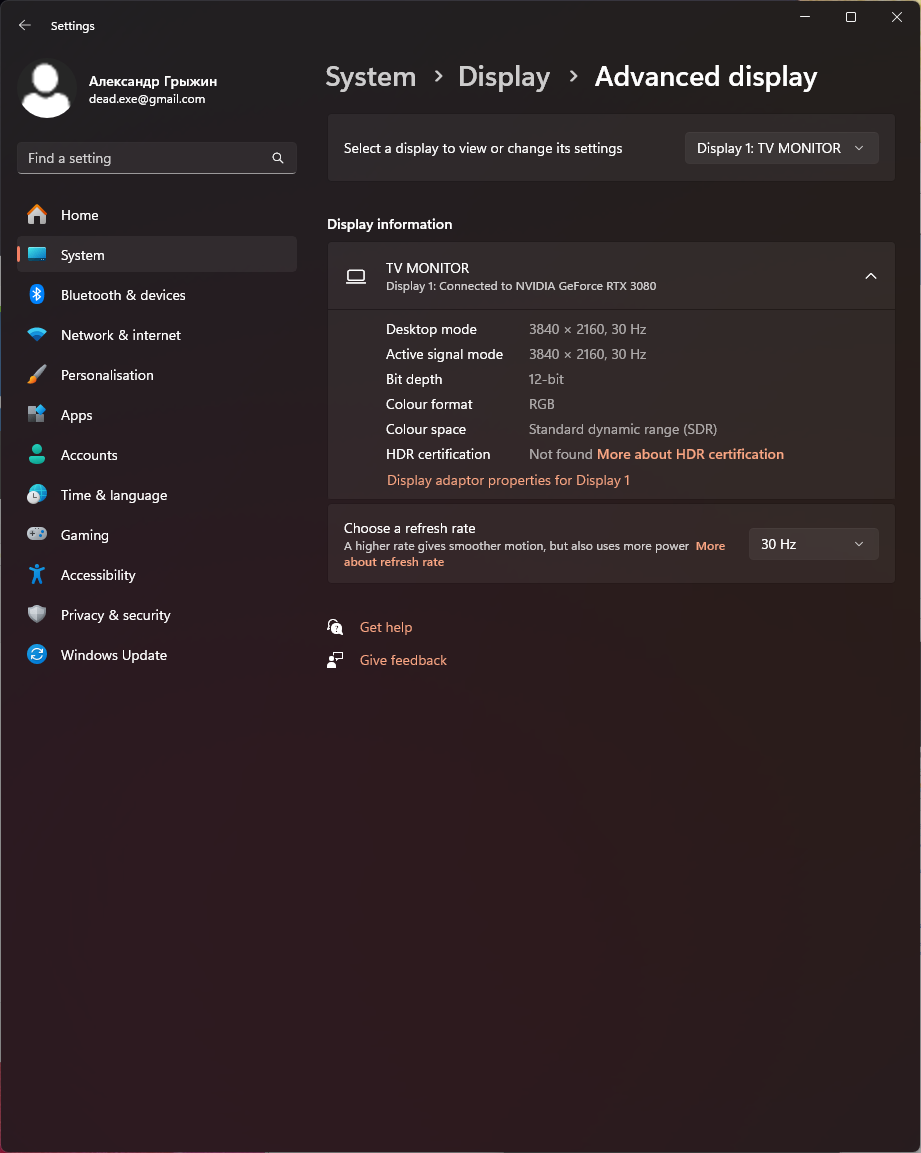Click the Network & internet wifi icon
Image resolution: width=921 pixels, height=1153 pixels.
(37, 335)
